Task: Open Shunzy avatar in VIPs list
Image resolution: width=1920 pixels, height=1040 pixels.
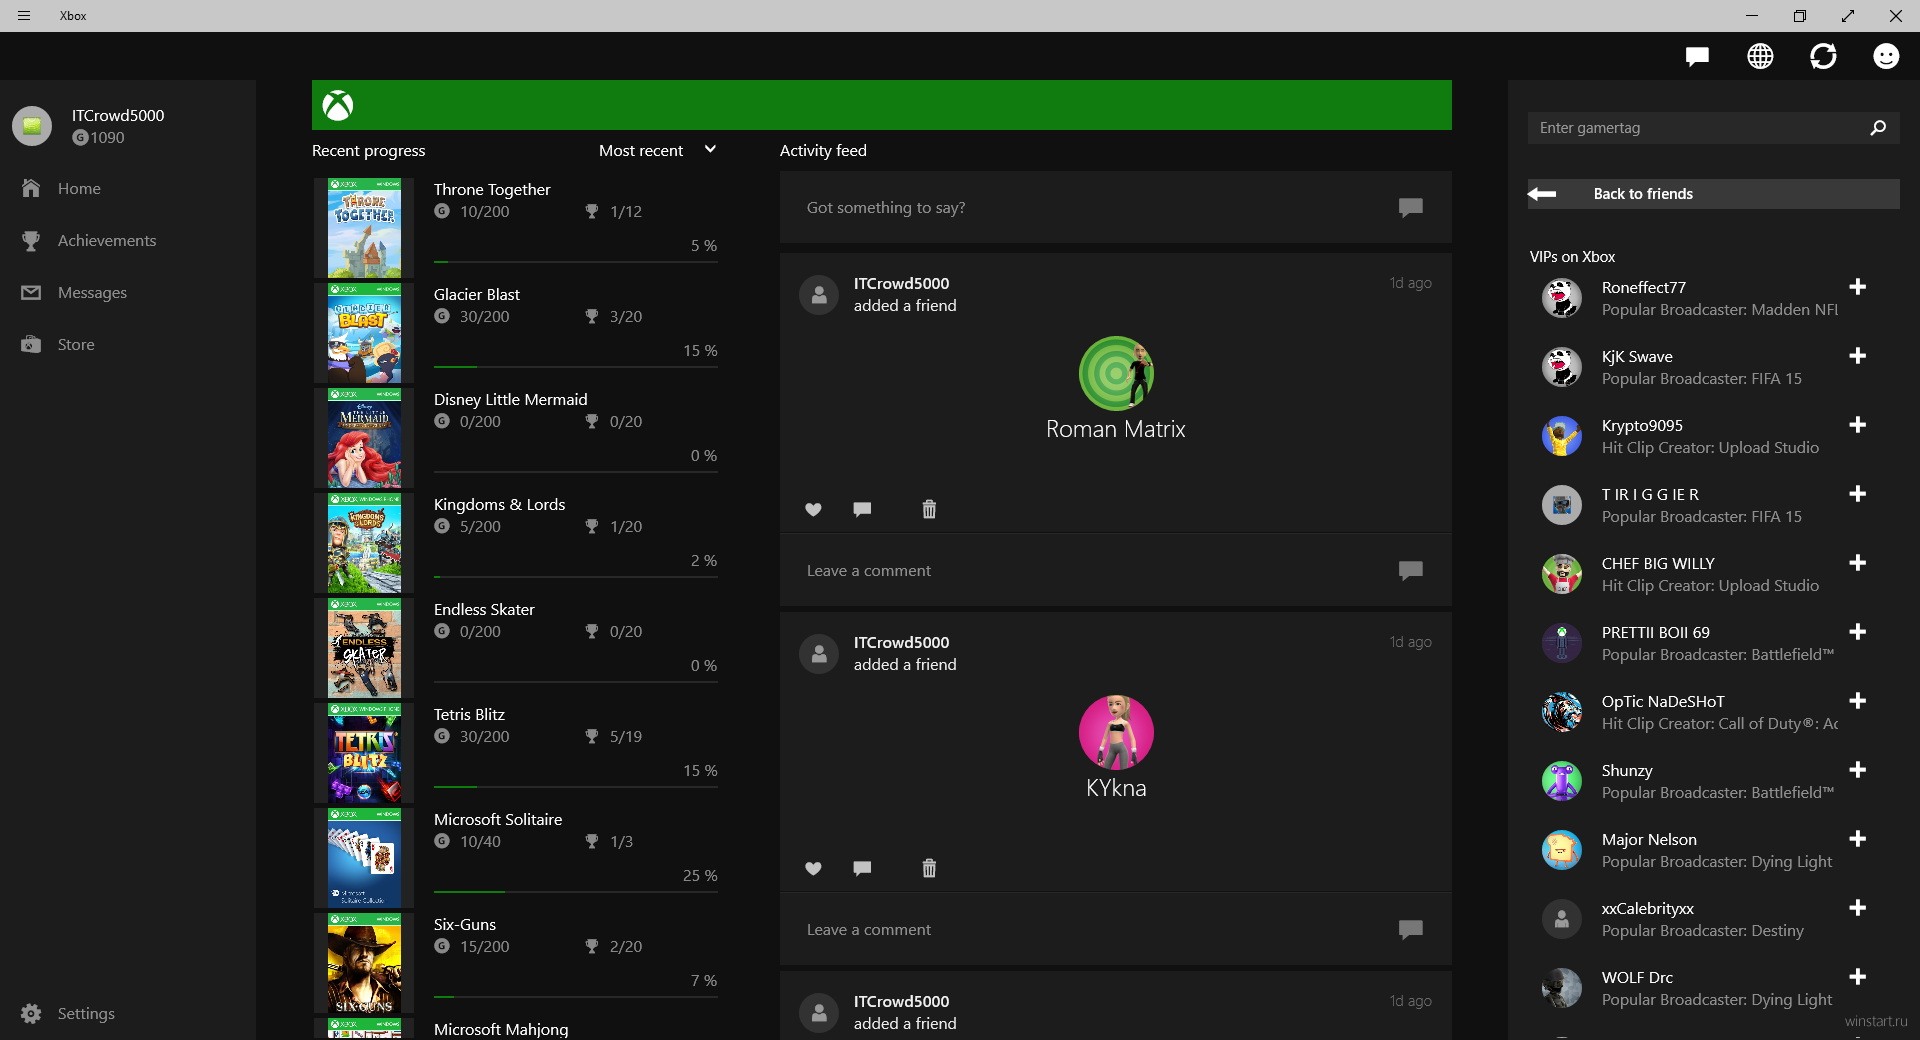Action: point(1561,781)
